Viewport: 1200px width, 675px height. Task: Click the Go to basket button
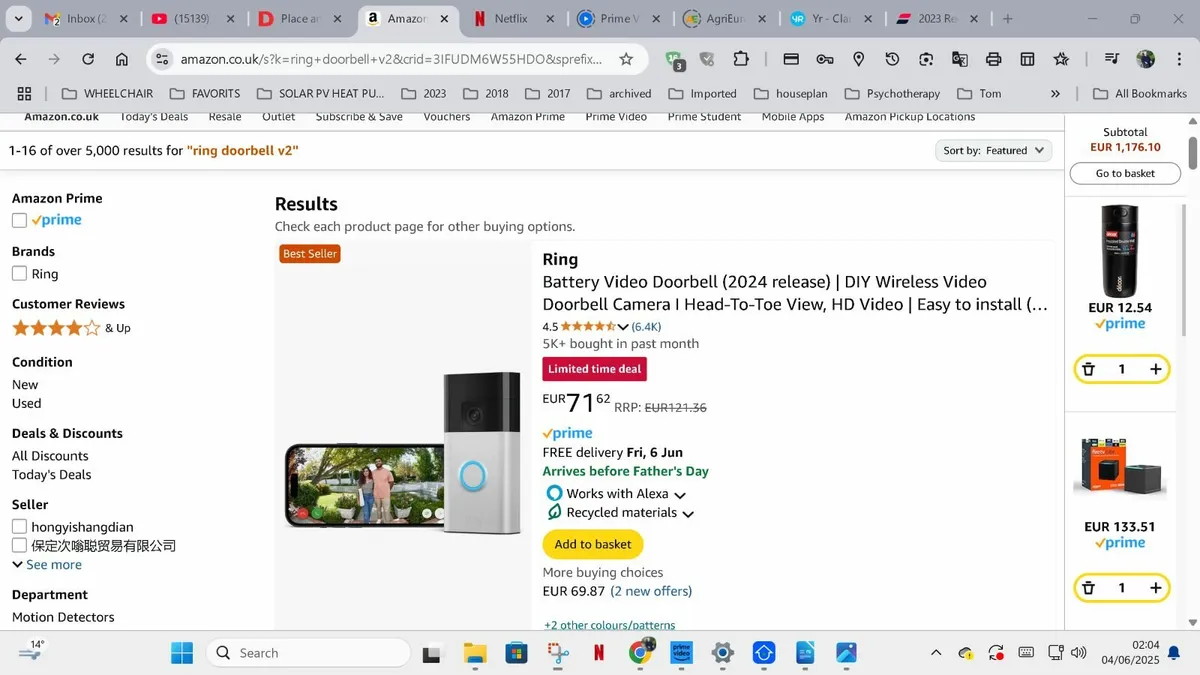(x=1125, y=173)
